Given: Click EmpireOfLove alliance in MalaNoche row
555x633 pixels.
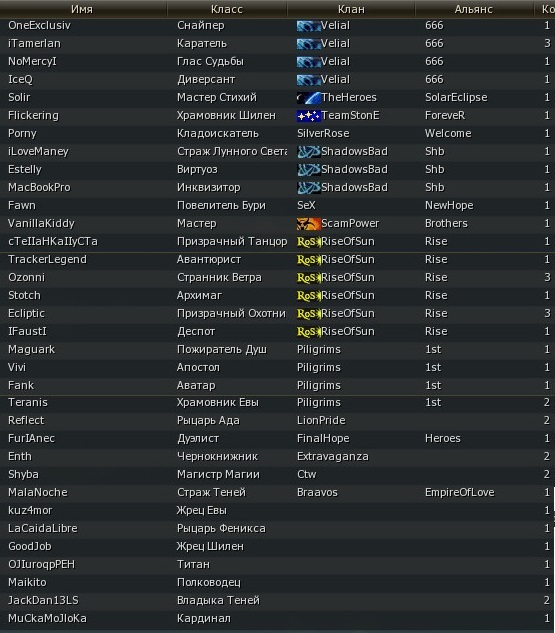Looking at the screenshot, I should (459, 493).
